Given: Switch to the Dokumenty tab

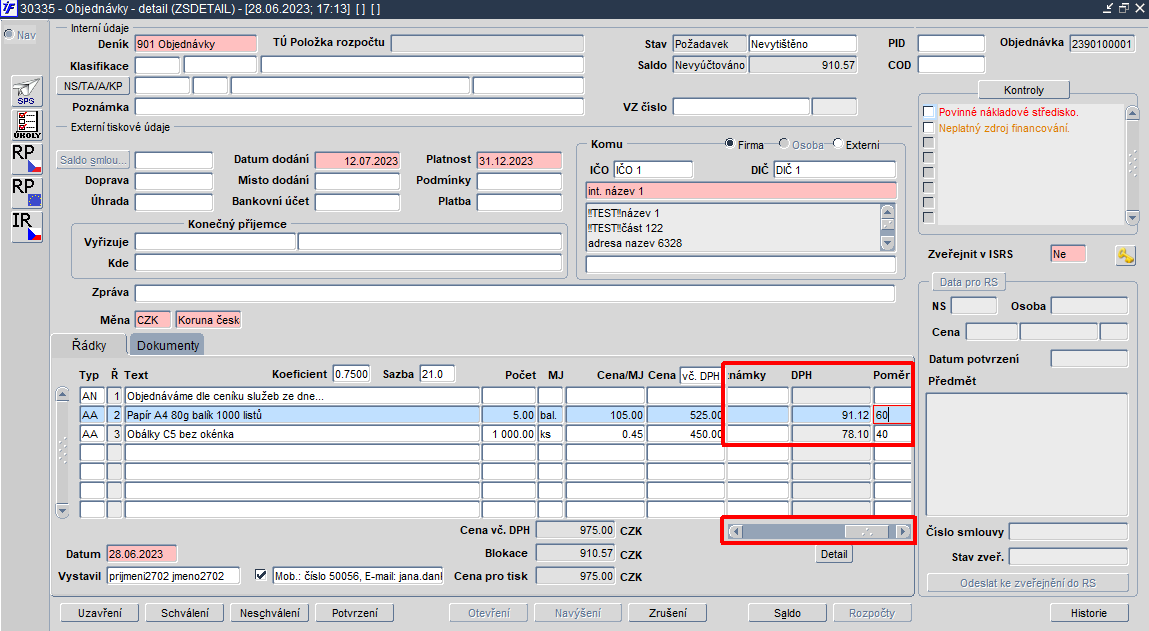Looking at the screenshot, I should [x=168, y=345].
